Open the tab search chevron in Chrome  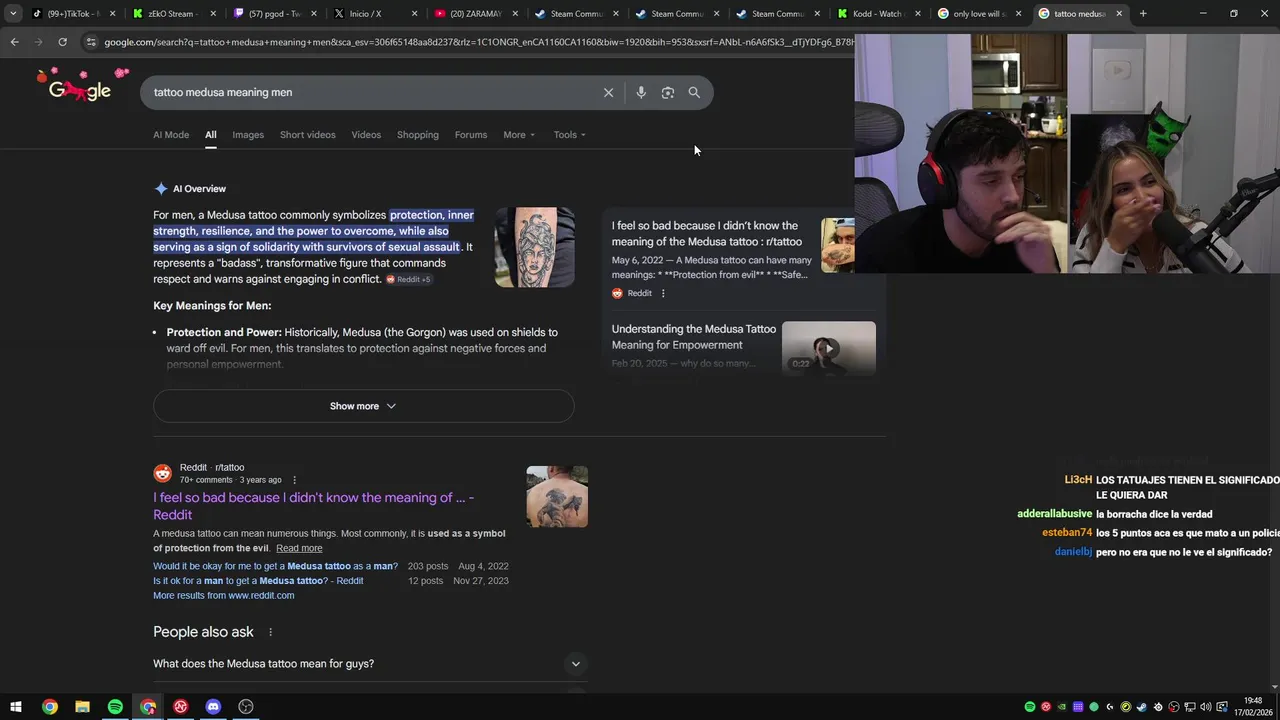click(x=13, y=14)
